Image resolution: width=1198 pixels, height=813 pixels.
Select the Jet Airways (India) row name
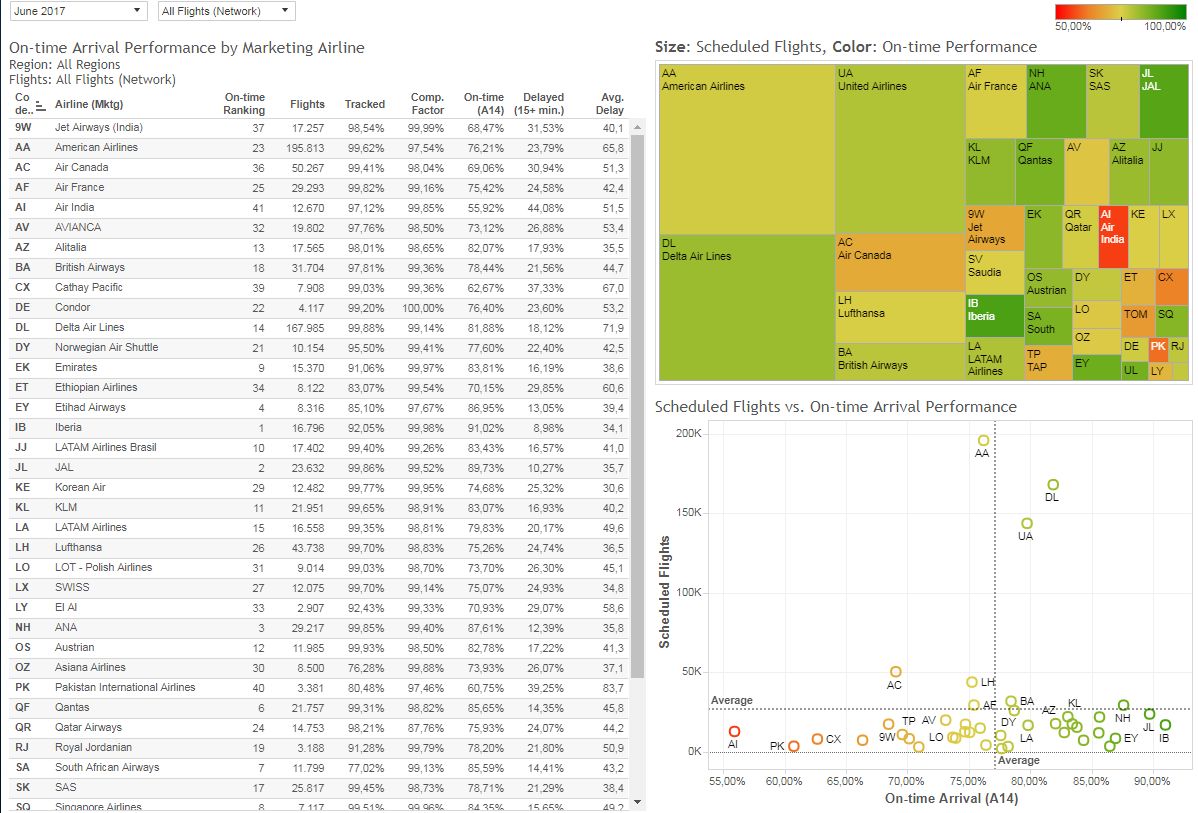pyautogui.click(x=99, y=128)
